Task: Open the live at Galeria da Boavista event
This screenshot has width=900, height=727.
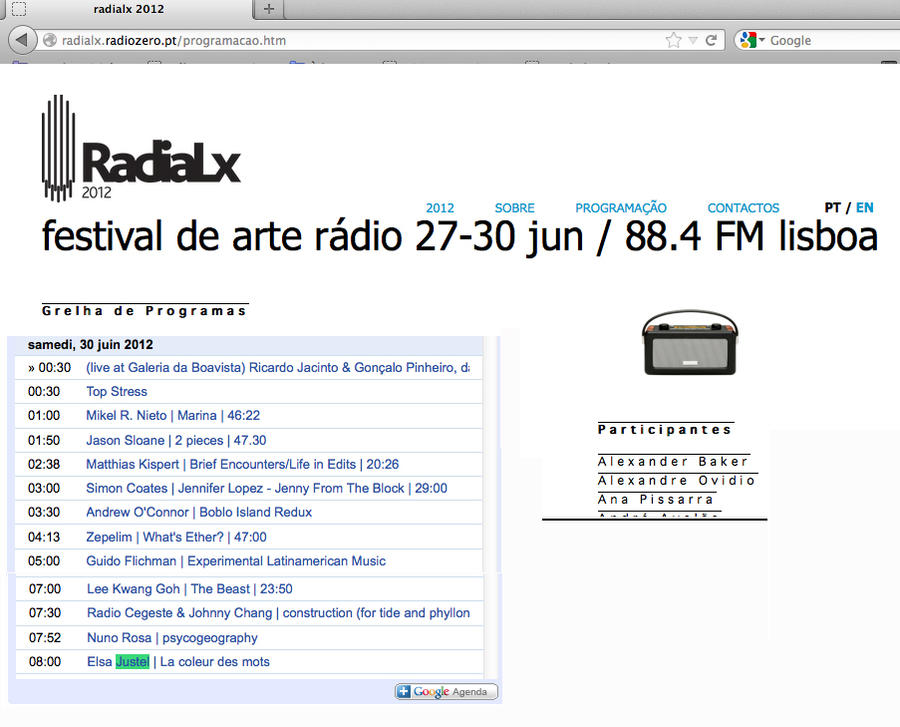Action: pyautogui.click(x=278, y=368)
